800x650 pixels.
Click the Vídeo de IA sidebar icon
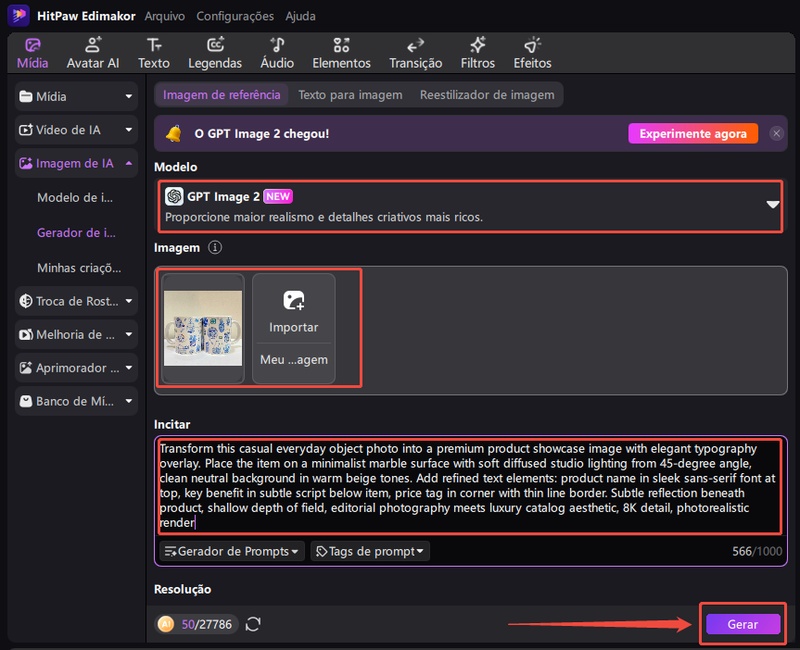coord(26,130)
